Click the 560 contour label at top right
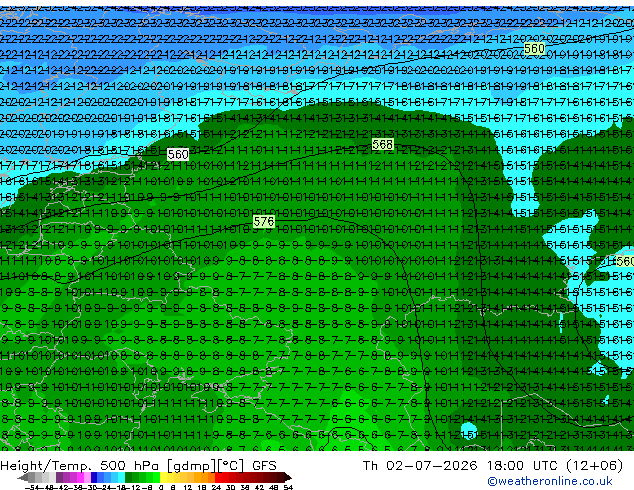Viewport: 634px width, 490px height. (534, 49)
